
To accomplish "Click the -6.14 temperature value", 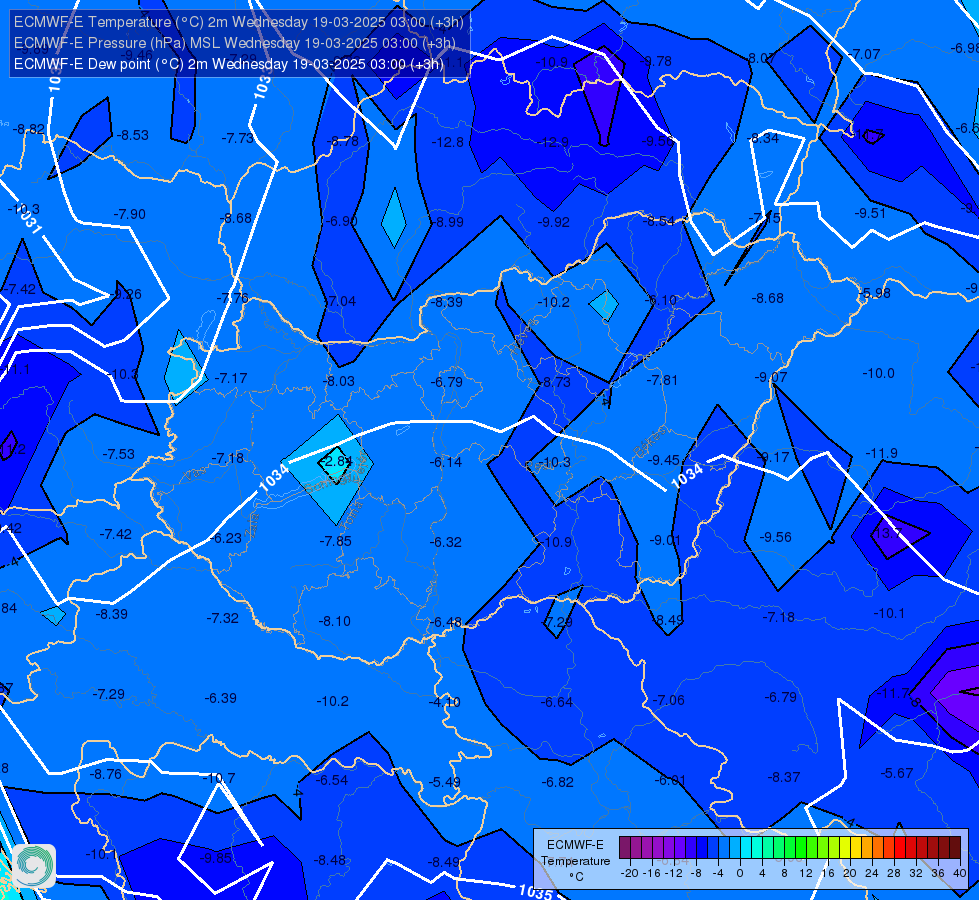I will [x=446, y=462].
